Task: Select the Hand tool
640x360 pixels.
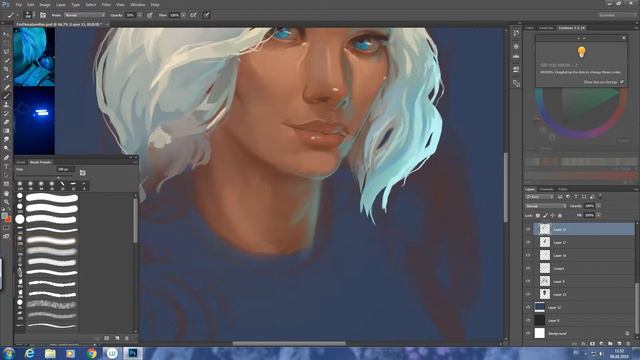Action: pyautogui.click(x=6, y=193)
